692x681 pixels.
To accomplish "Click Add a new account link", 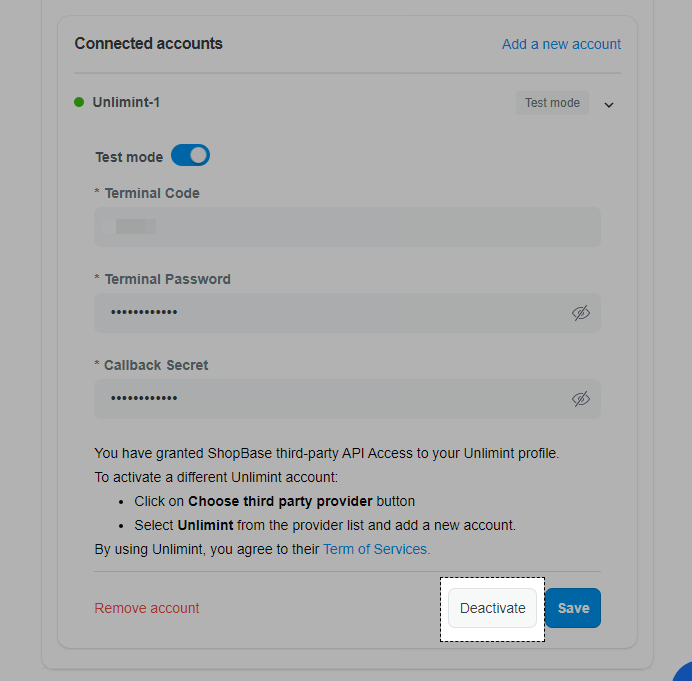I will (x=561, y=44).
